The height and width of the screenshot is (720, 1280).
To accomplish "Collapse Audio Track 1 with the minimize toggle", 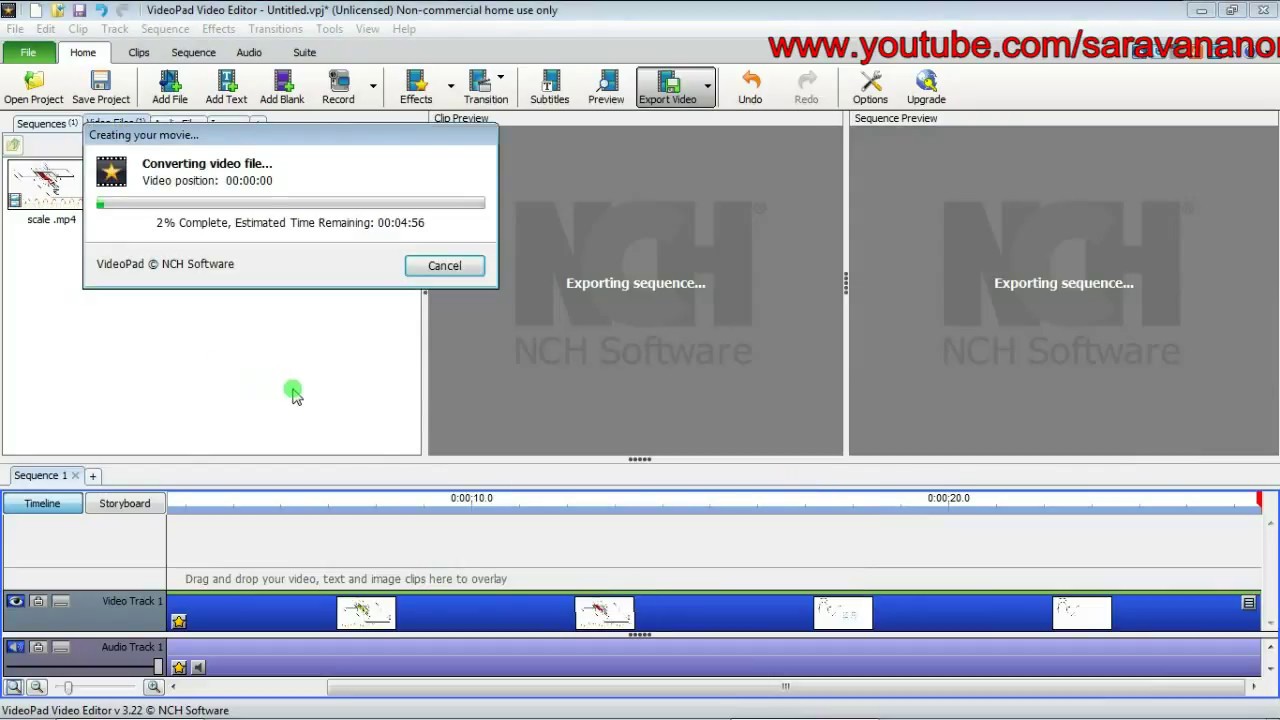I will 61,647.
